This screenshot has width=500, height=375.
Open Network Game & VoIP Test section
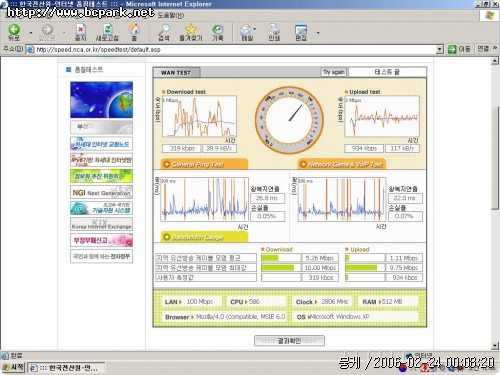click(x=342, y=164)
